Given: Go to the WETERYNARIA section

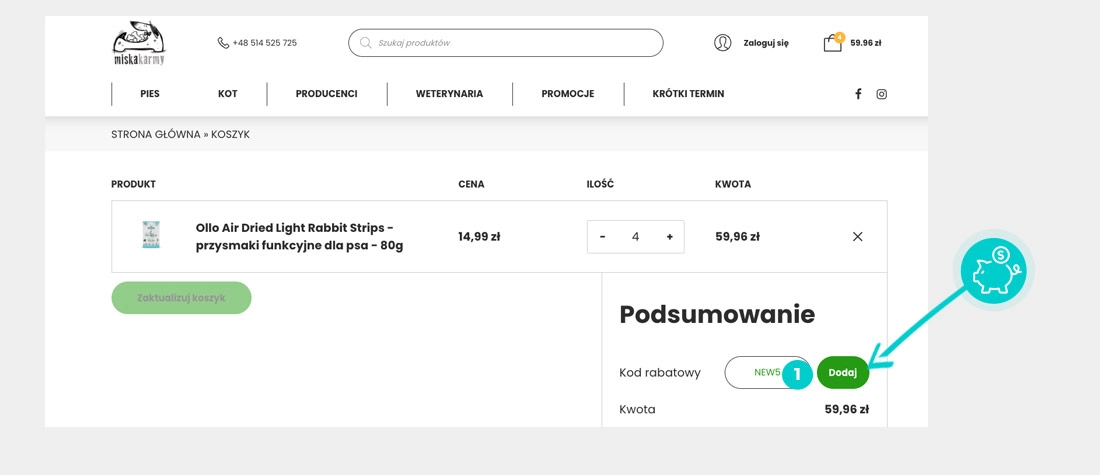Looking at the screenshot, I should (449, 94).
